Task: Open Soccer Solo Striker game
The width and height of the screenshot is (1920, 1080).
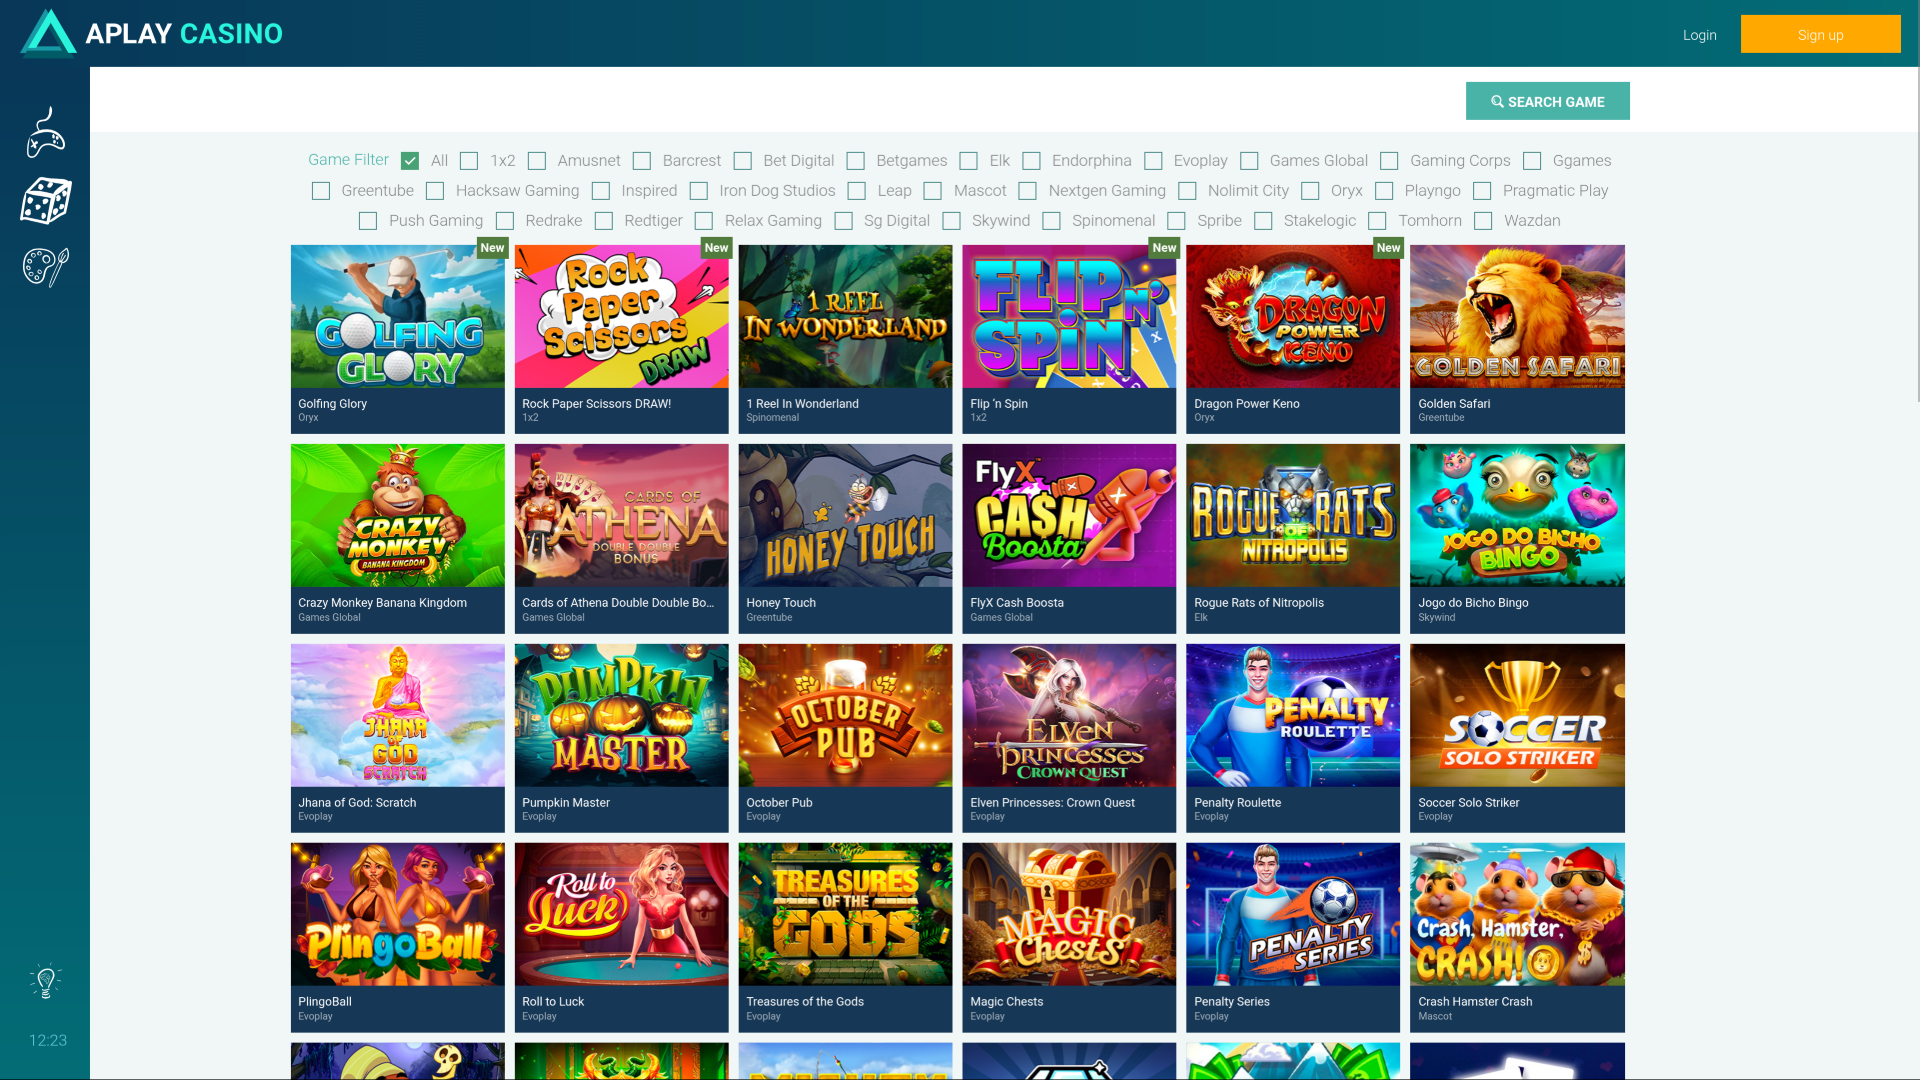Action: [x=1517, y=715]
